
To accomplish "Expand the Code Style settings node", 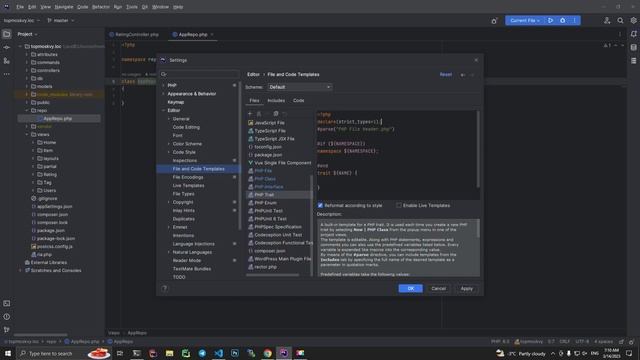I will (169, 152).
